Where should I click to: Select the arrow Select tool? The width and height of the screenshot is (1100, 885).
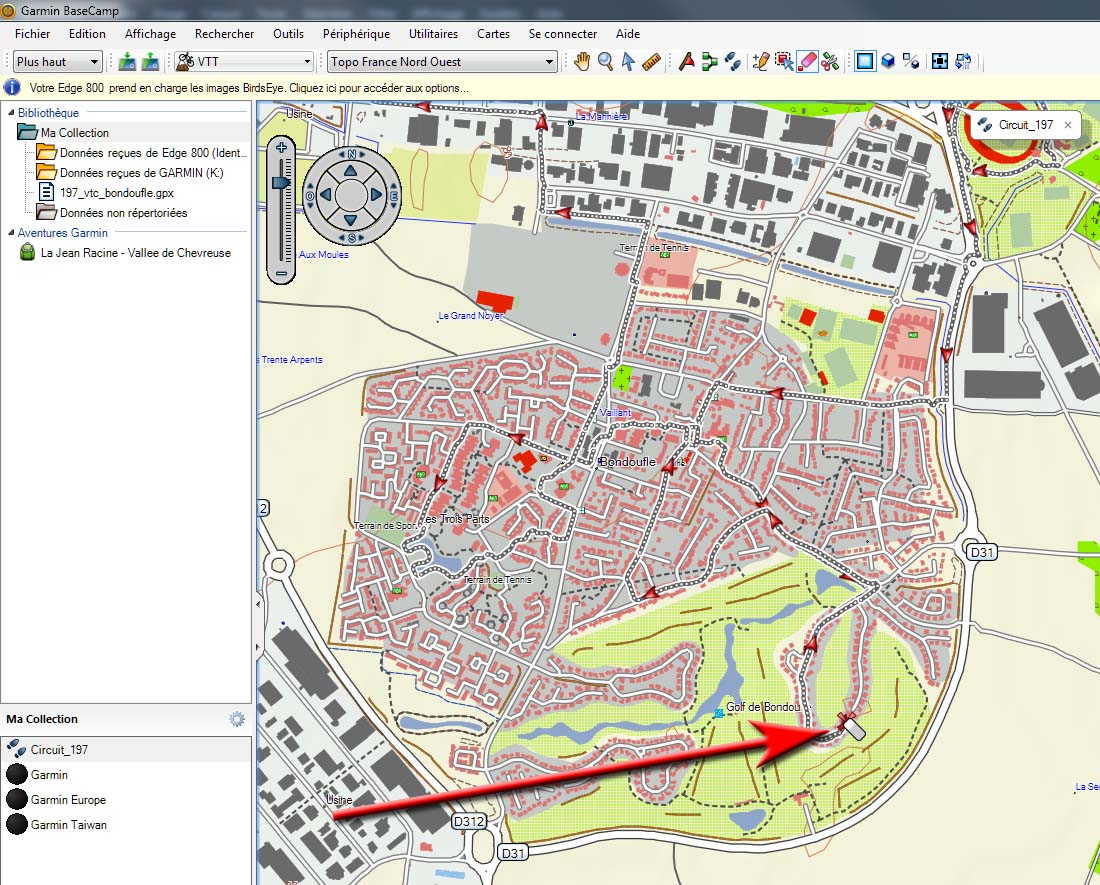pos(629,62)
